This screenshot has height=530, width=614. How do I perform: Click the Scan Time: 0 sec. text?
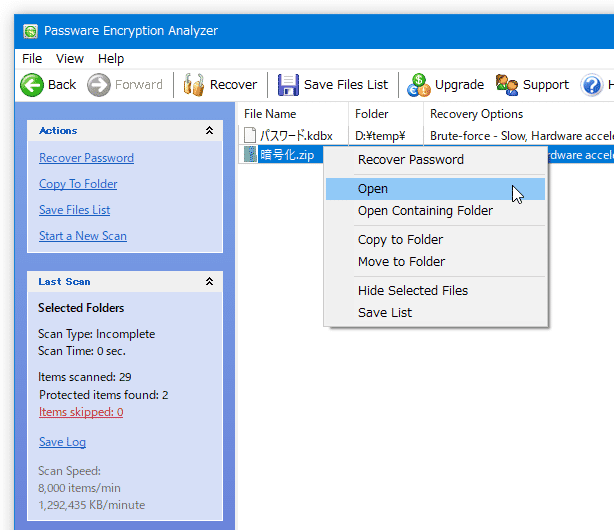(82, 351)
